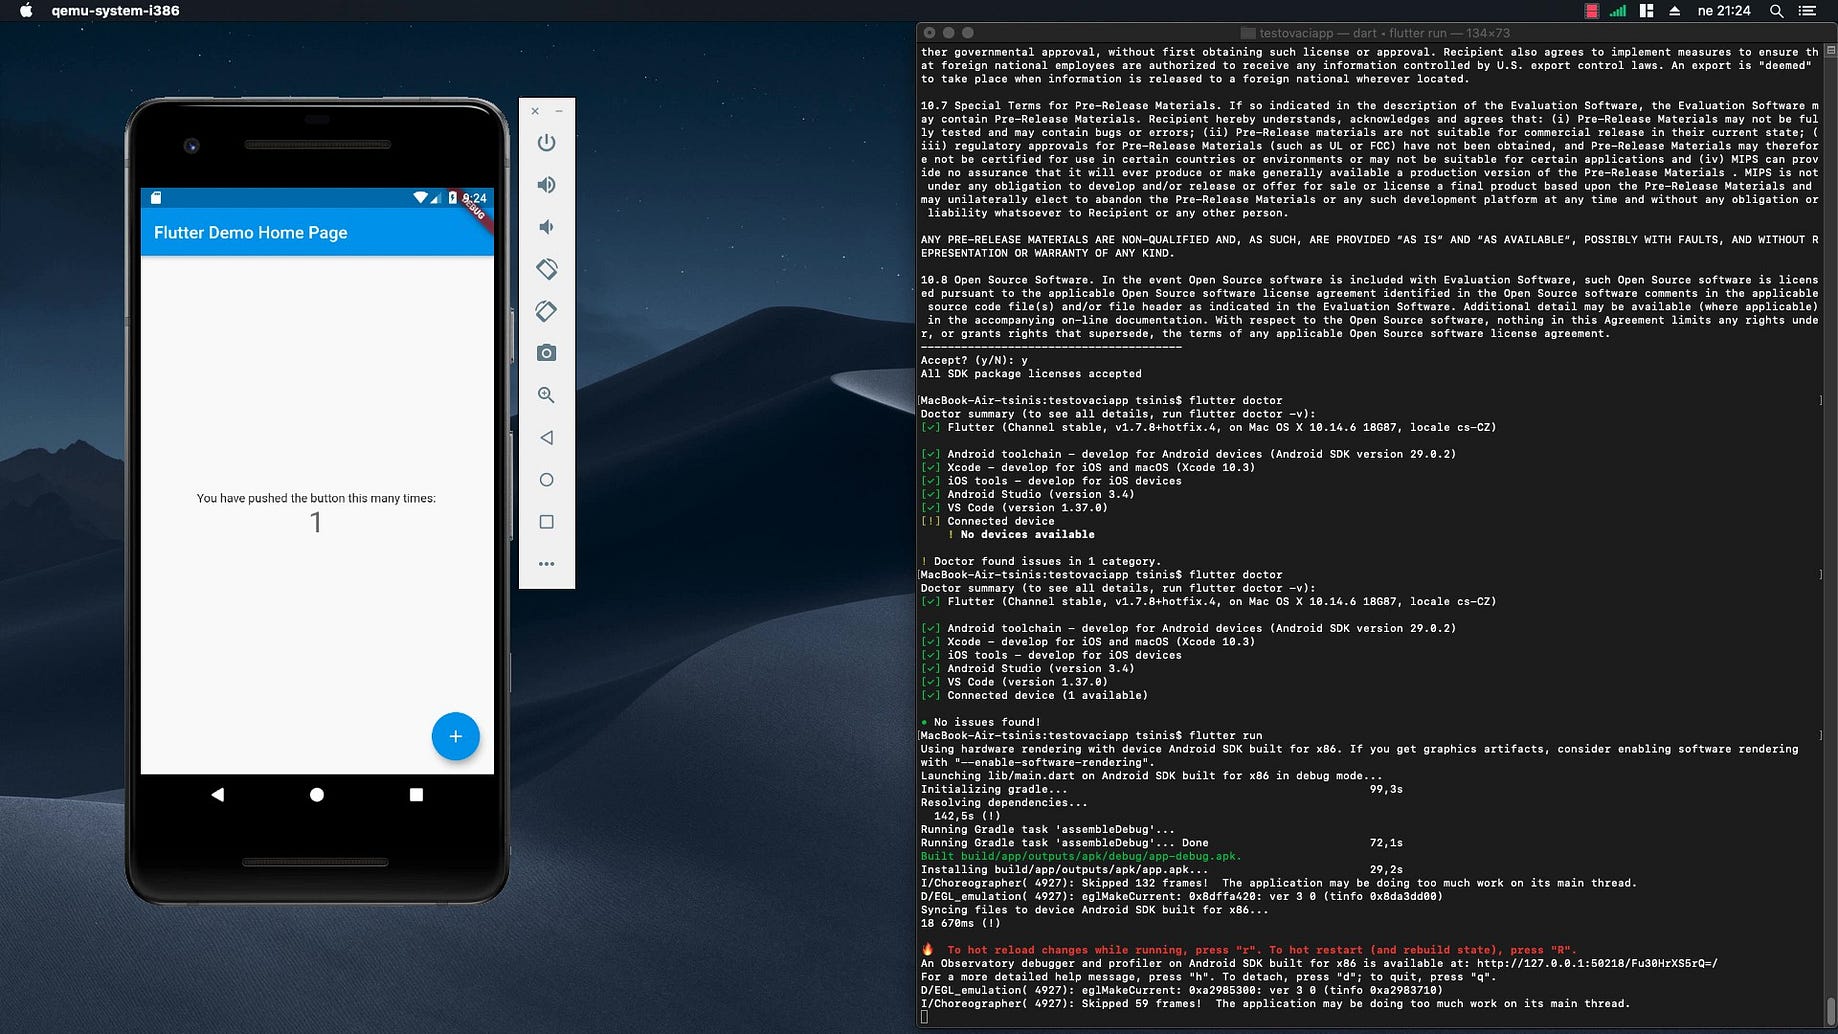This screenshot has width=1838, height=1034.
Task: Click the emulator toolbar home circle icon
Action: pos(546,480)
